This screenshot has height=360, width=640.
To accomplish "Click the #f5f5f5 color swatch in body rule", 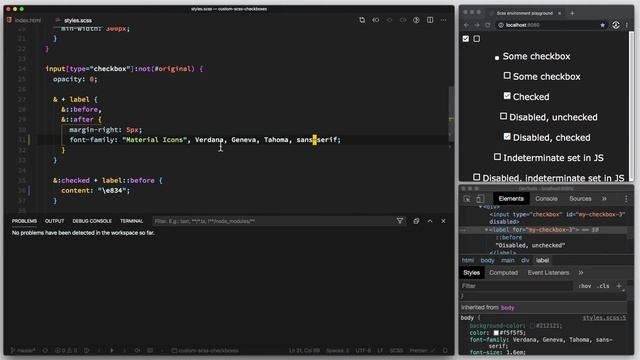I will (496, 333).
